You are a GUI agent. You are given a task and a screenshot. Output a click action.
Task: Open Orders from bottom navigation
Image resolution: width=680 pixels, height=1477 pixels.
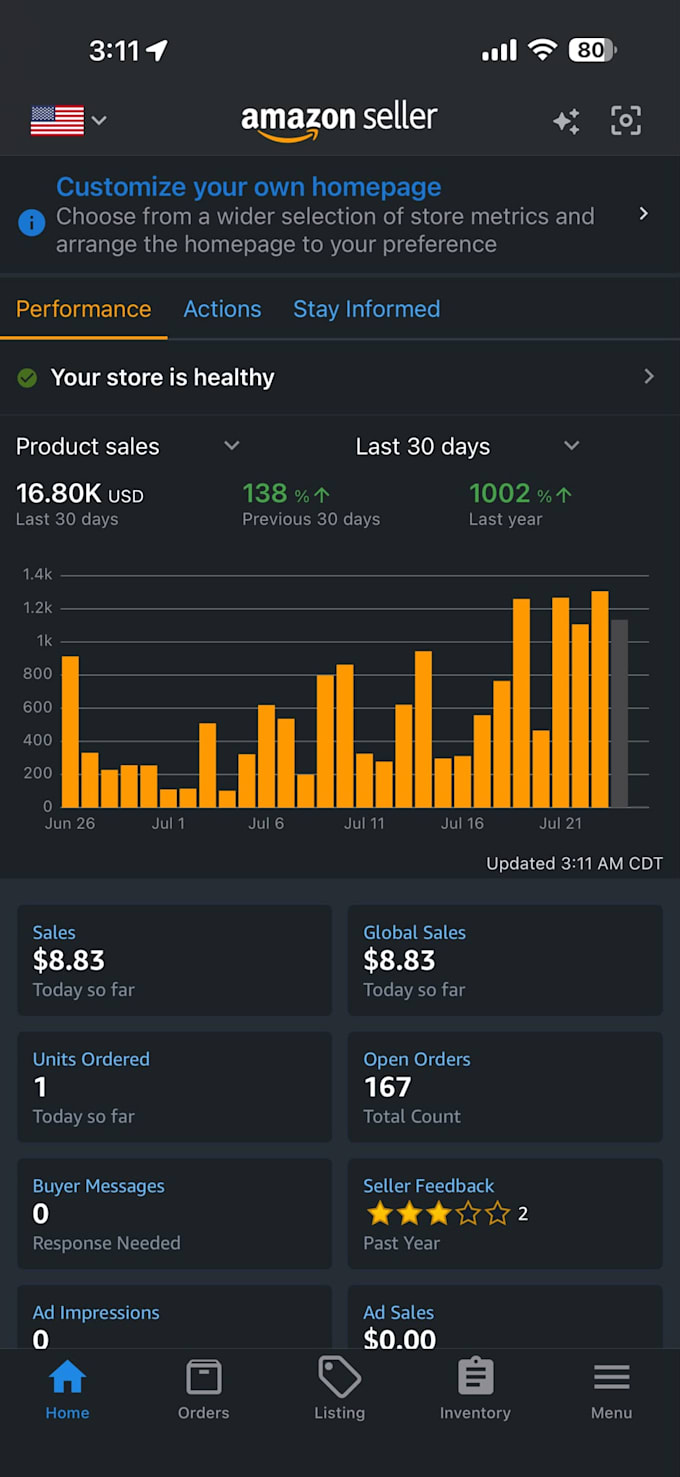pyautogui.click(x=204, y=1377)
